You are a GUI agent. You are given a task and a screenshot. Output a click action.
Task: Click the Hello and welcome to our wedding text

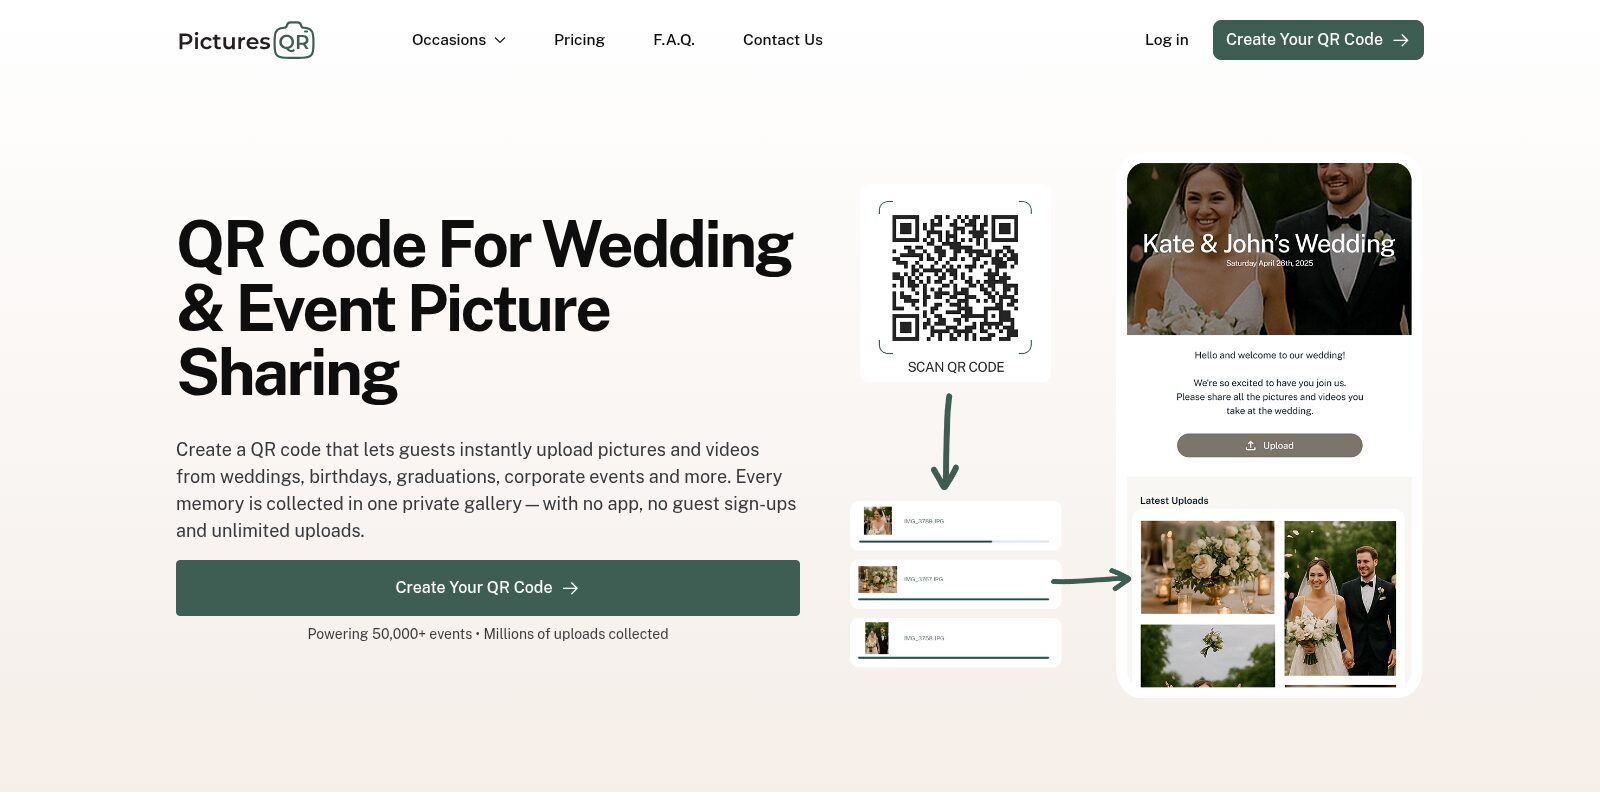tap(1270, 355)
